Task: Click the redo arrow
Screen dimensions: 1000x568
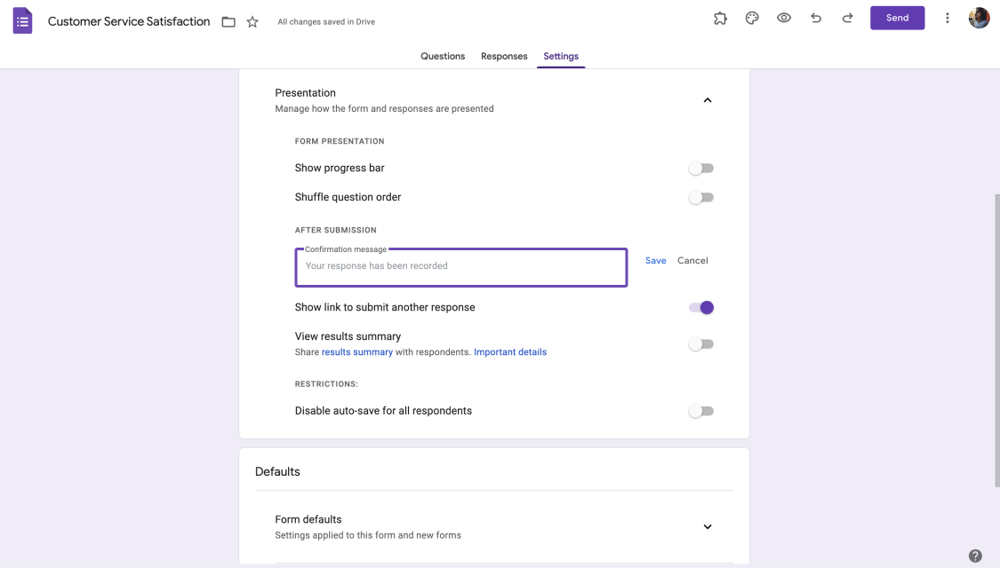Action: coord(848,18)
